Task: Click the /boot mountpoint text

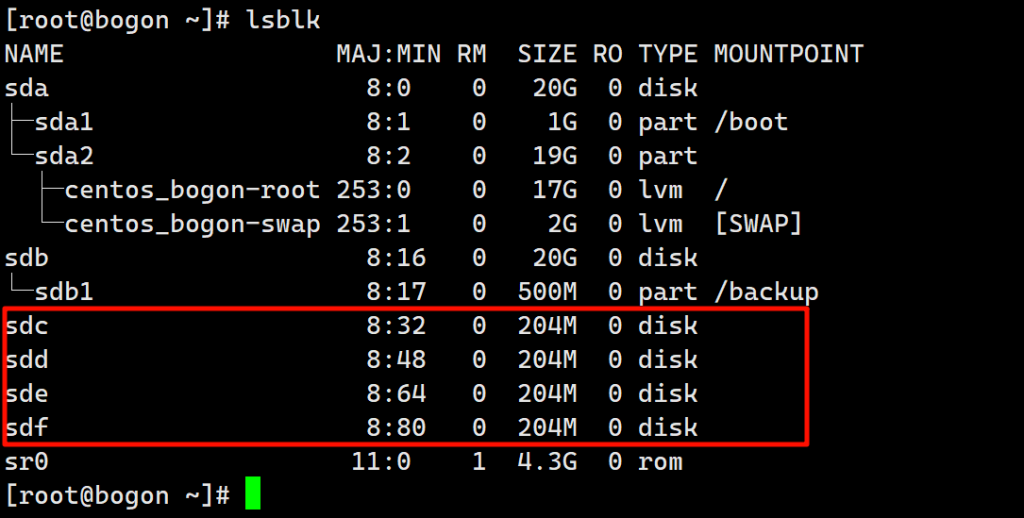Action: click(x=751, y=122)
